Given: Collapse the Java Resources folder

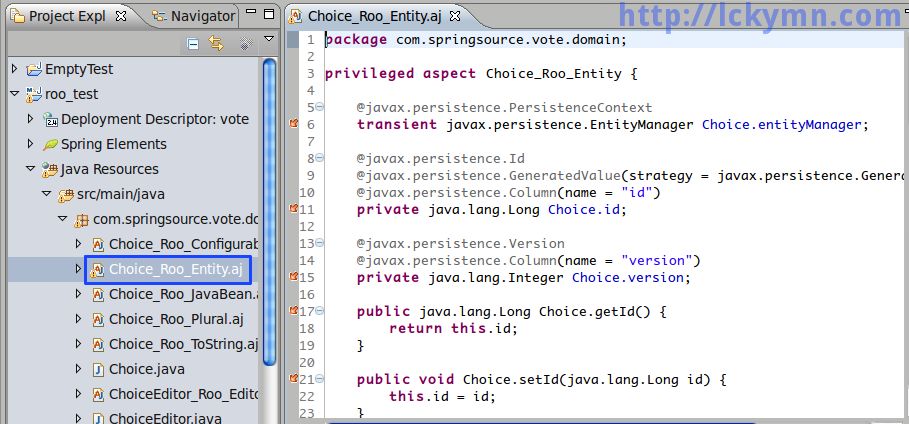Looking at the screenshot, I should 31,169.
